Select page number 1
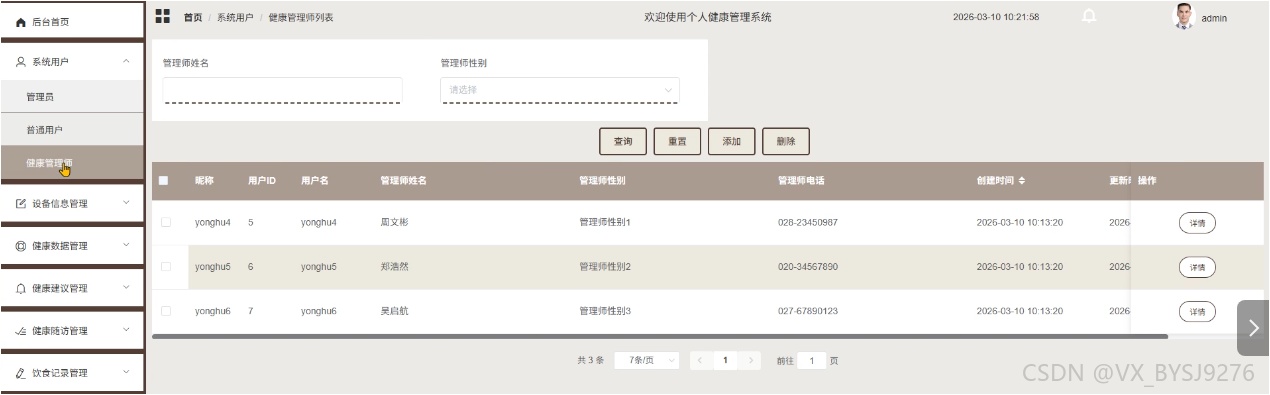Viewport: 1270px width, 395px height. pyautogui.click(x=726, y=360)
